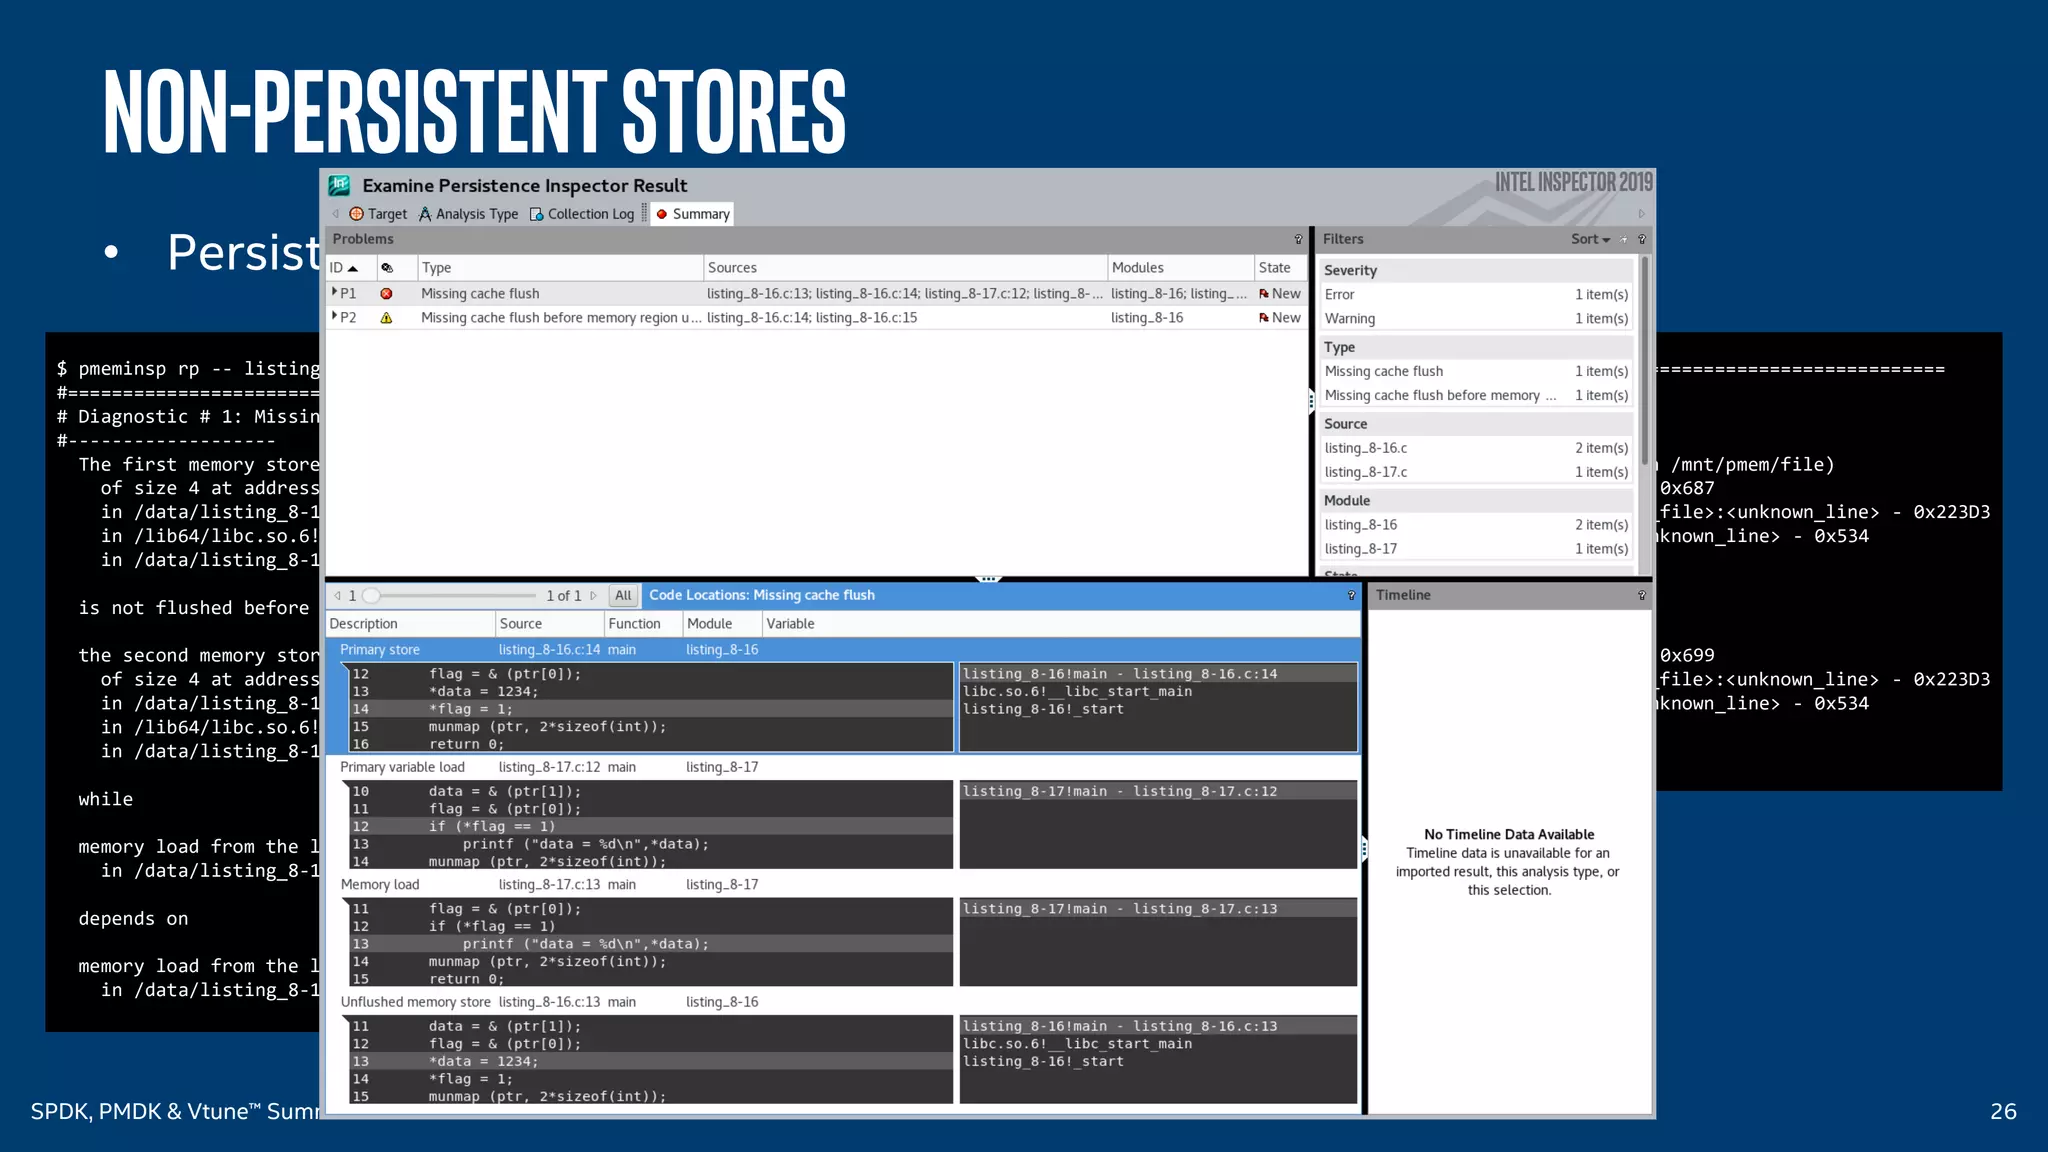Screen dimensions: 2048x1152
Task: Click the Analysis Type compass icon
Action: [425, 214]
